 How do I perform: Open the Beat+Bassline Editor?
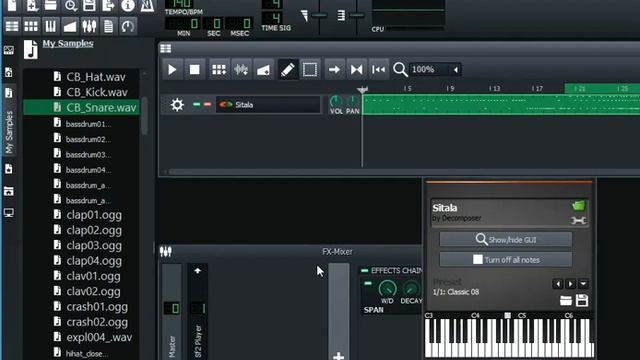31,27
